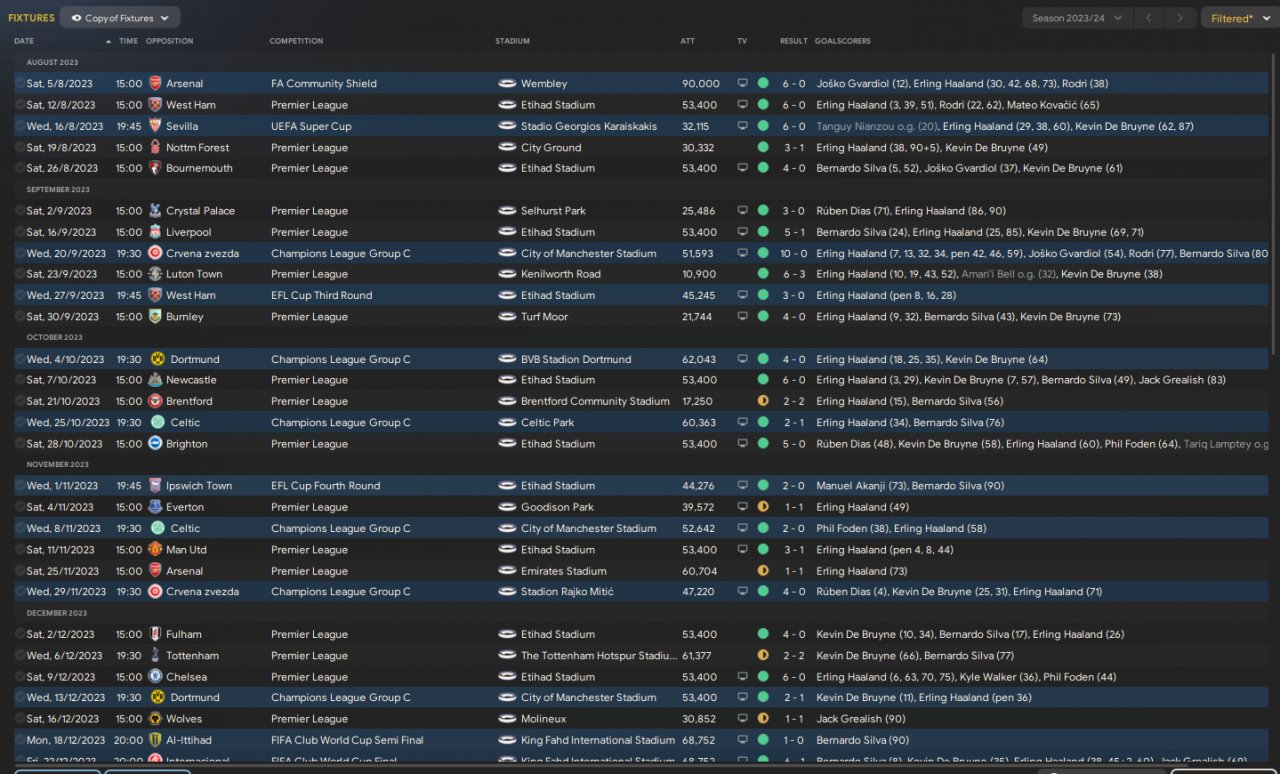Expand the Filtered dropdown

1238,18
